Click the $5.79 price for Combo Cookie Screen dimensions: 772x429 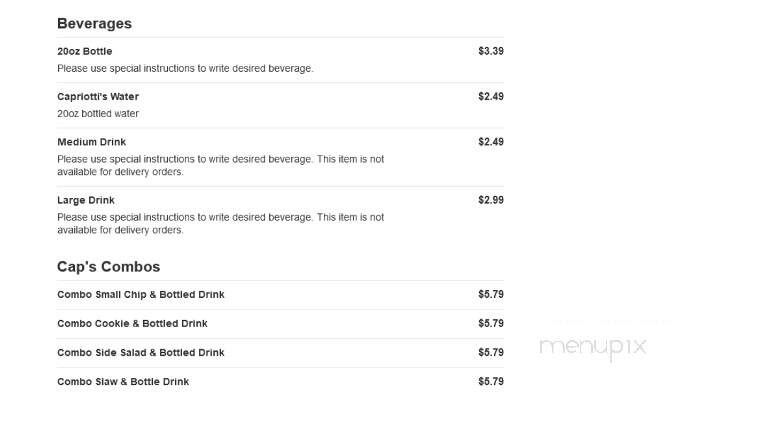(x=491, y=324)
